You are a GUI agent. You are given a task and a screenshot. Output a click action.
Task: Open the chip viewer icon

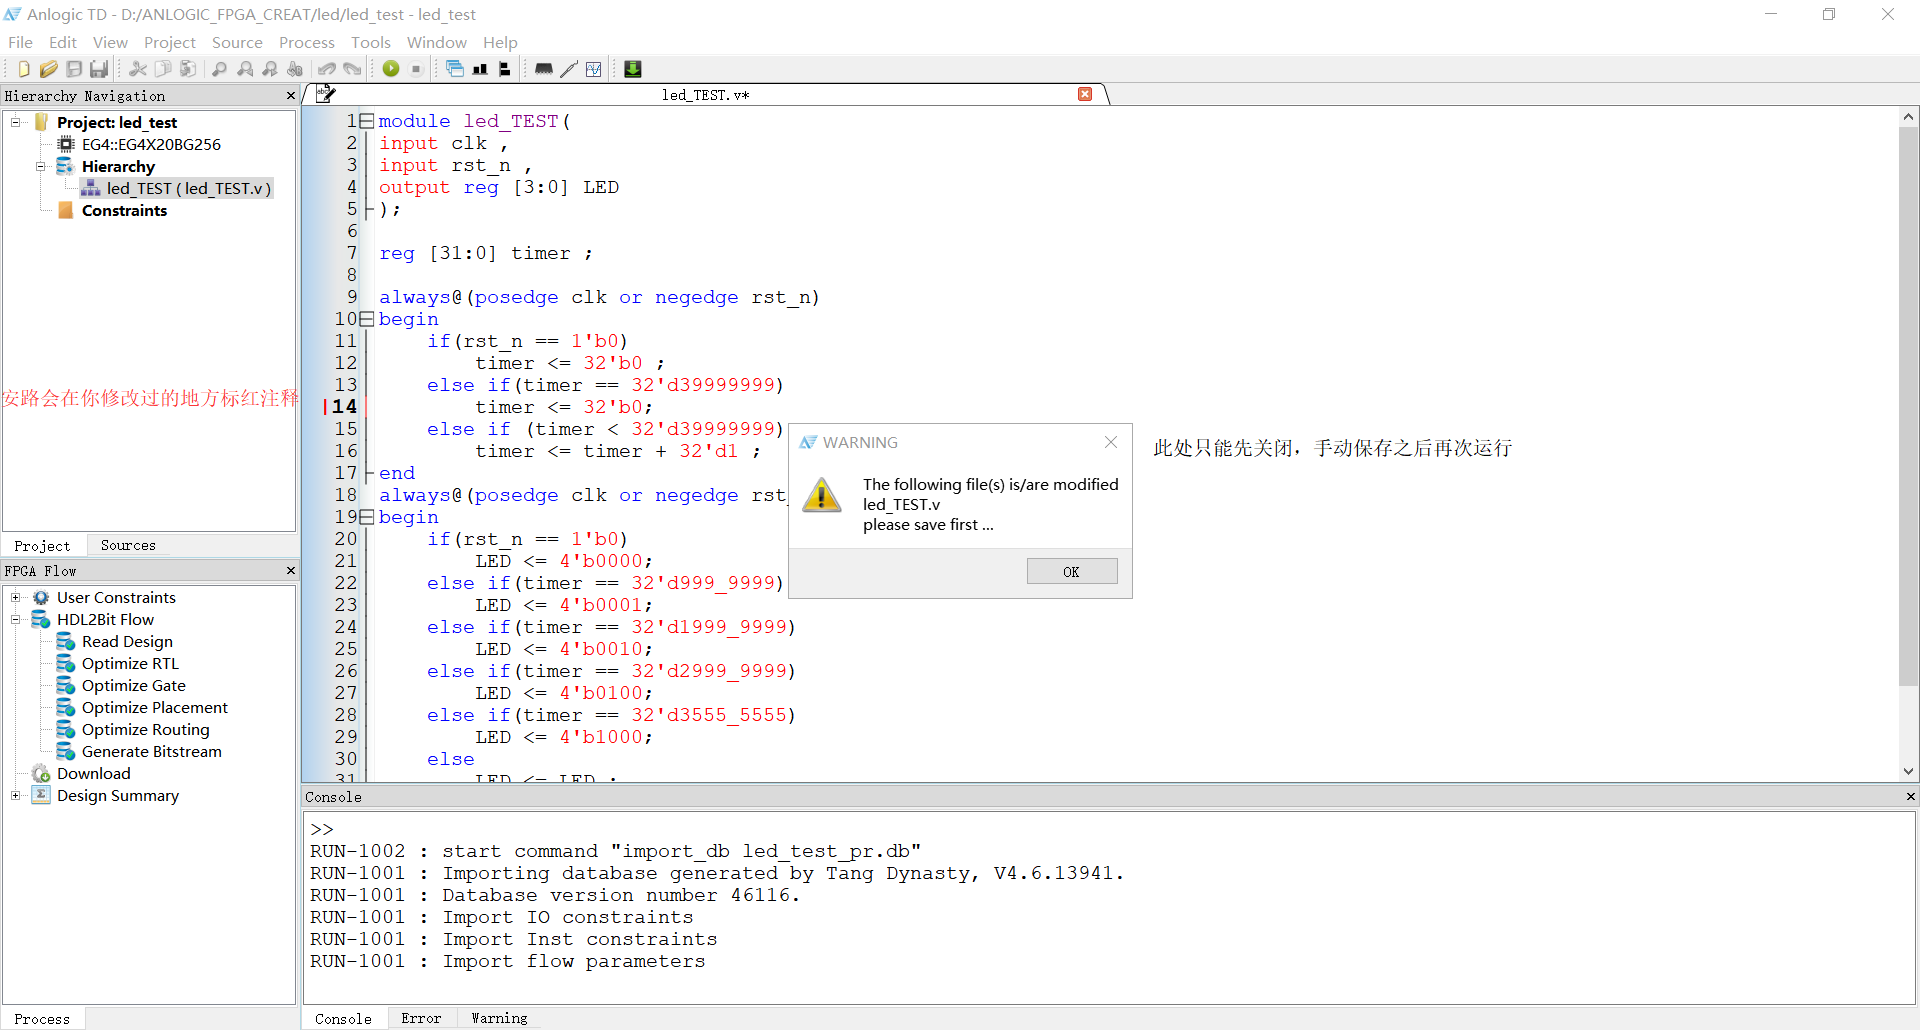(544, 69)
